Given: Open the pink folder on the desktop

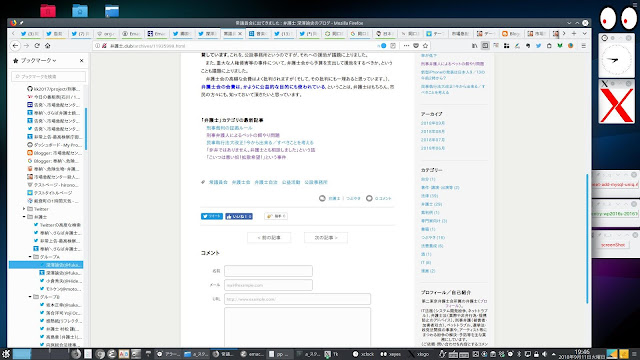Looking at the screenshot, I should [x=48, y=11].
